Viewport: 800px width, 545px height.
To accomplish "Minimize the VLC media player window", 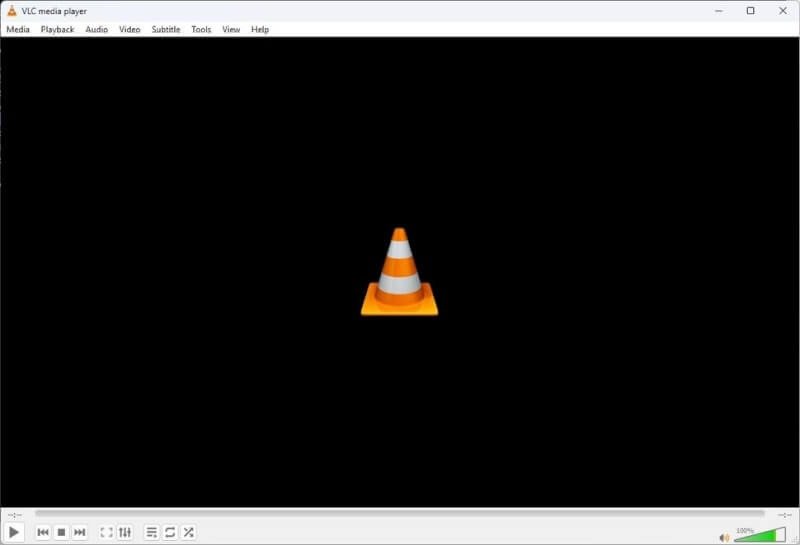I will coord(719,11).
